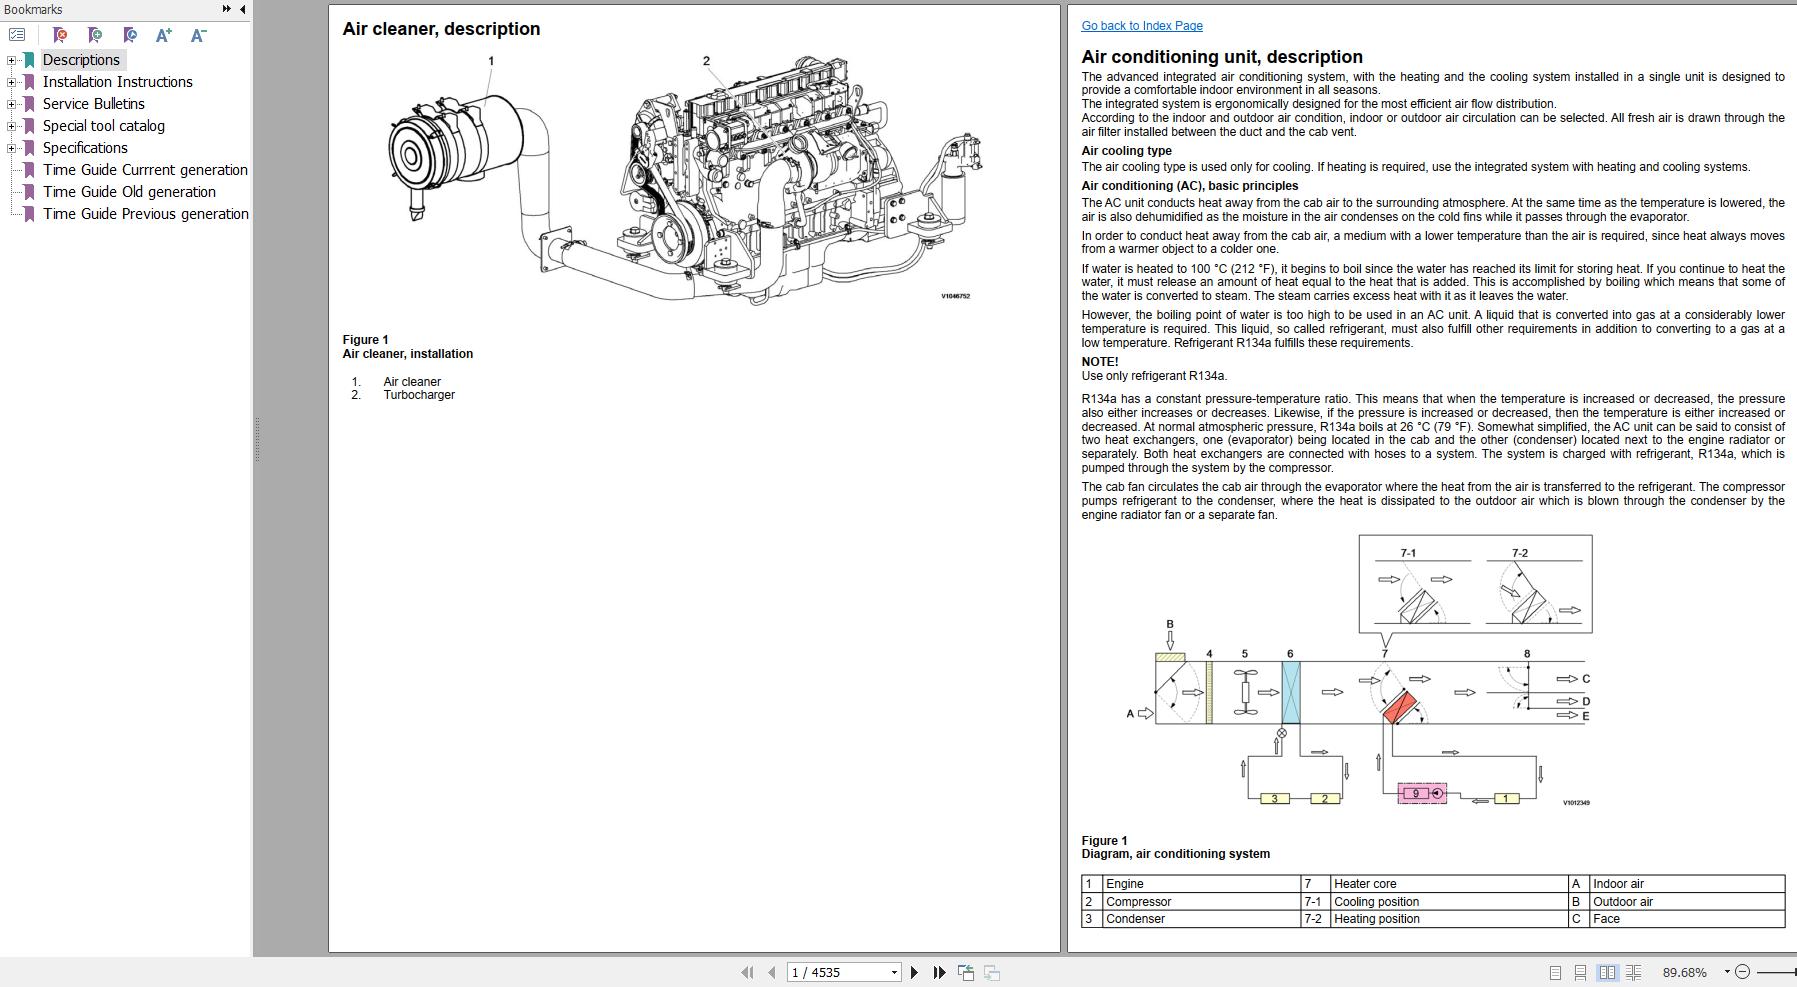Open the zoom level dropdown arrow
This screenshot has width=1797, height=987.
click(x=1726, y=972)
